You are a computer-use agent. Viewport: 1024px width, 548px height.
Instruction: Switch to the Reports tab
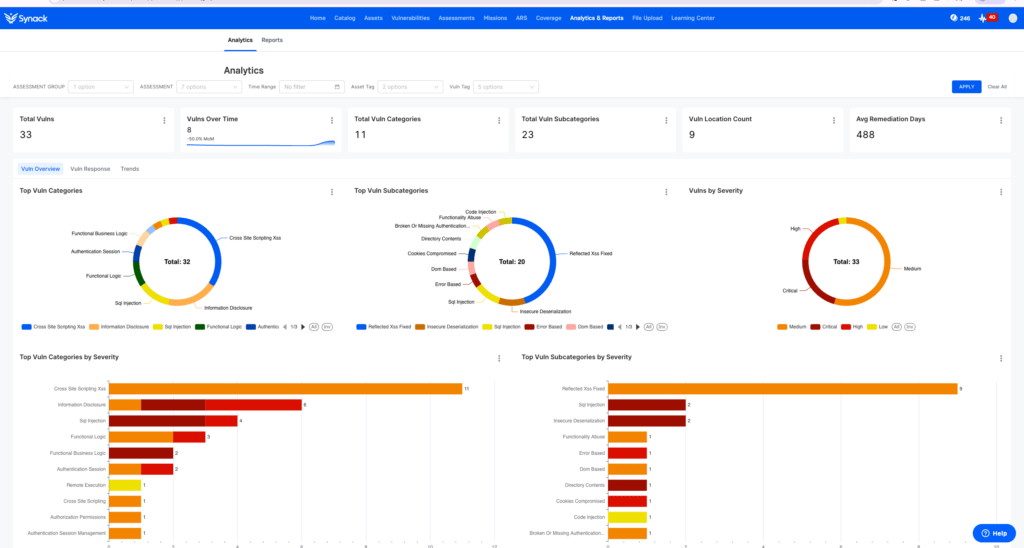tap(272, 40)
